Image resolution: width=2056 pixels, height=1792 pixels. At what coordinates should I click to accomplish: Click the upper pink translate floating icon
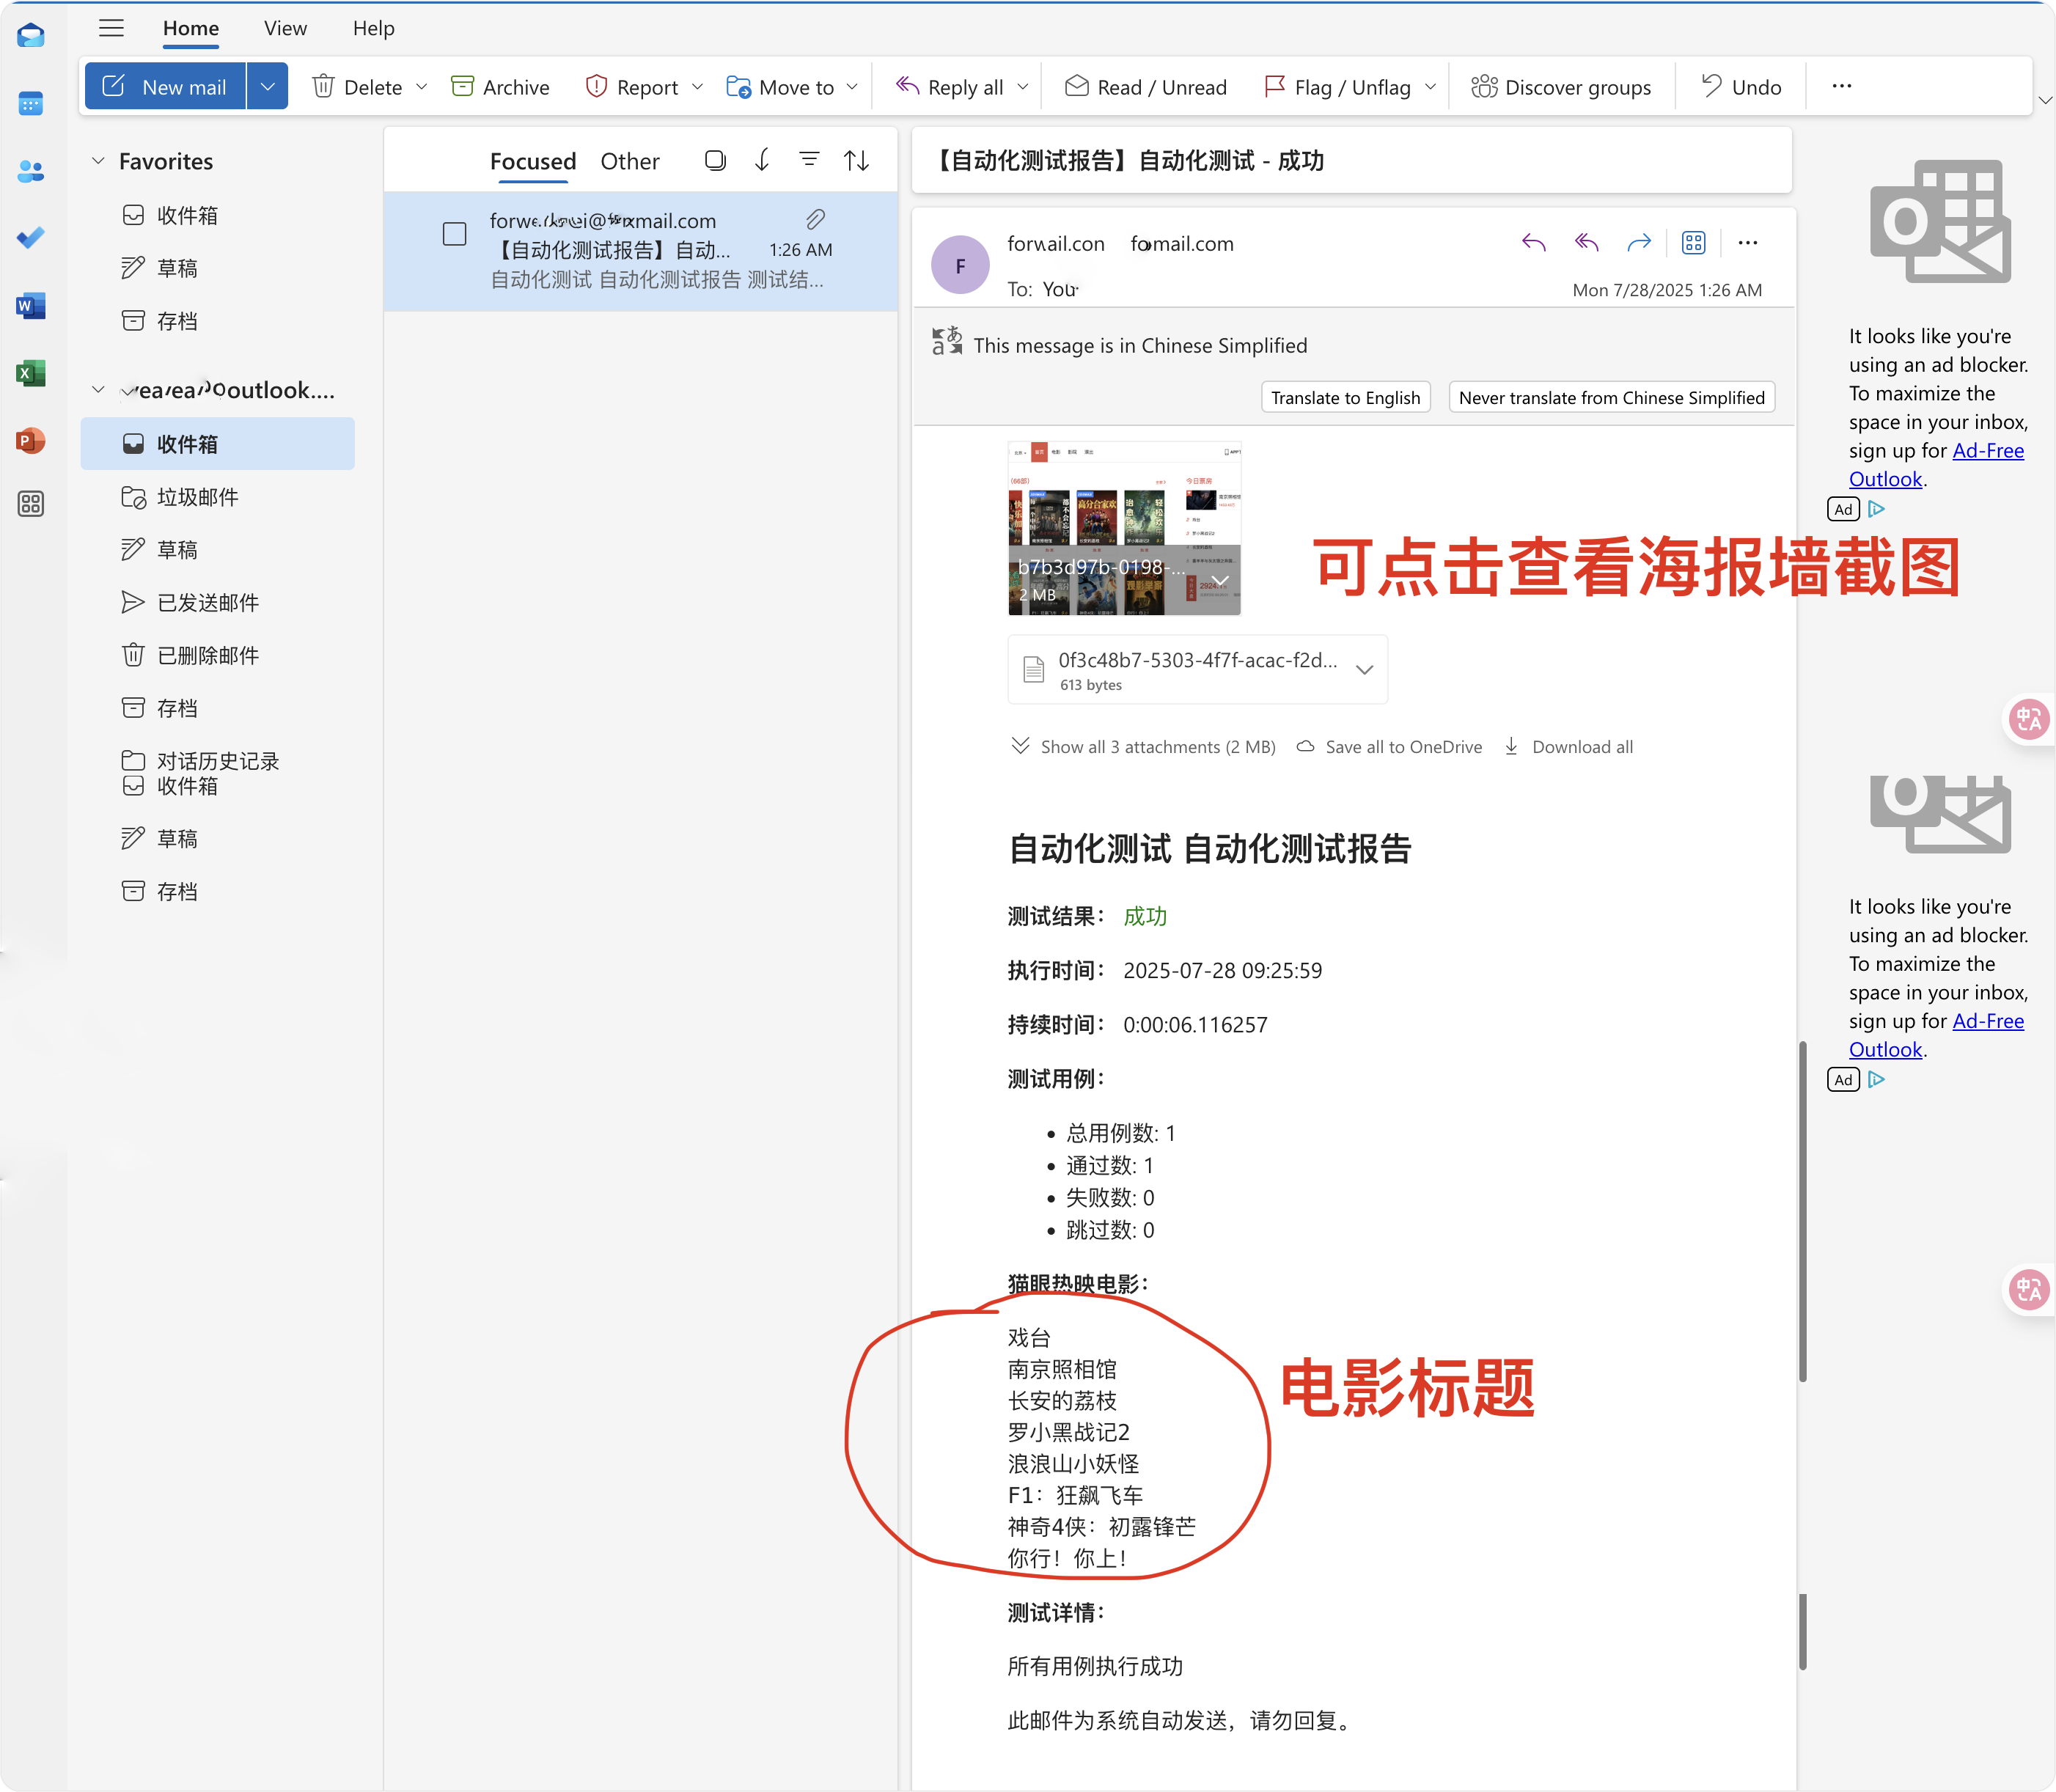pyautogui.click(x=2030, y=719)
